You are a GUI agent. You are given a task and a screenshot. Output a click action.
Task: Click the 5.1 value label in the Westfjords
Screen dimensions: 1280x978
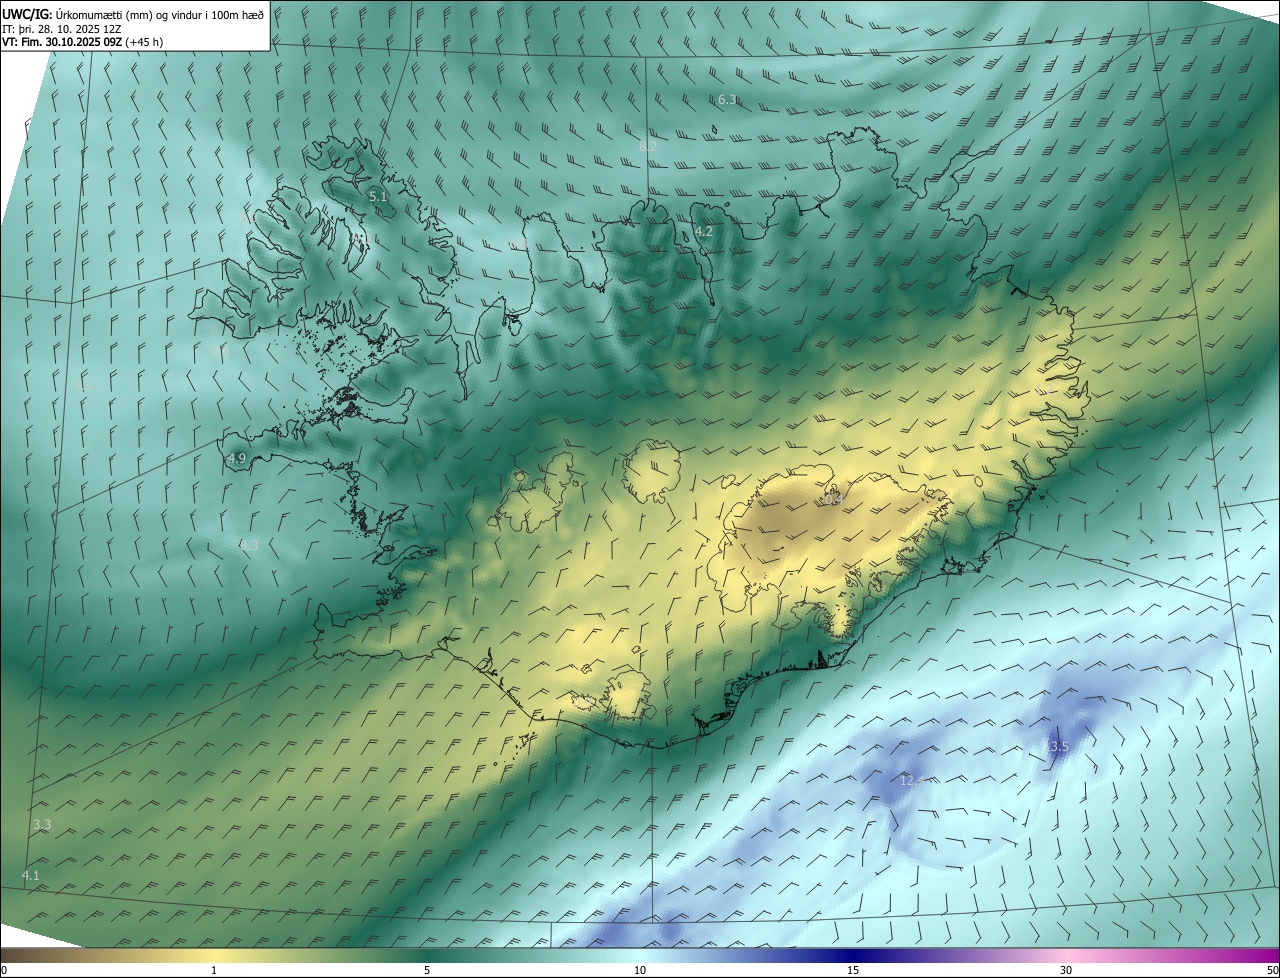(378, 197)
